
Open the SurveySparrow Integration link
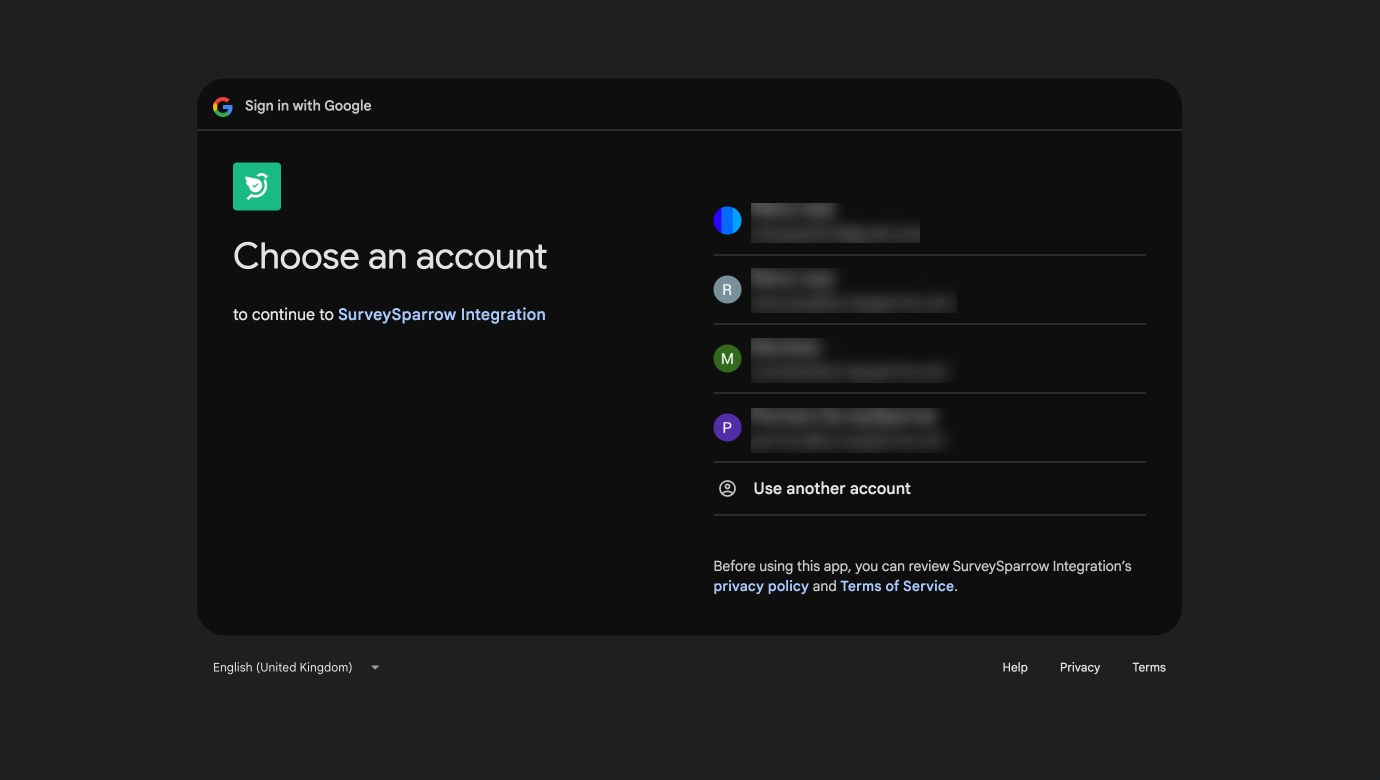(x=442, y=314)
